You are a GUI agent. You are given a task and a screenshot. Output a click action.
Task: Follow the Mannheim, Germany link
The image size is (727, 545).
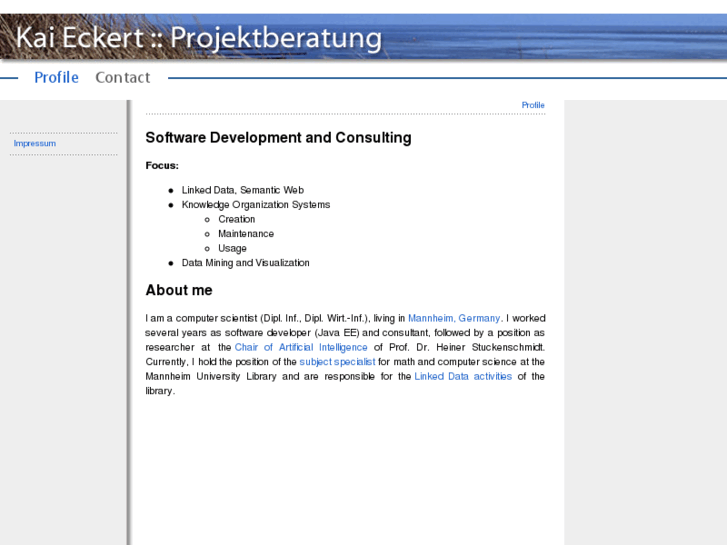coord(454,318)
